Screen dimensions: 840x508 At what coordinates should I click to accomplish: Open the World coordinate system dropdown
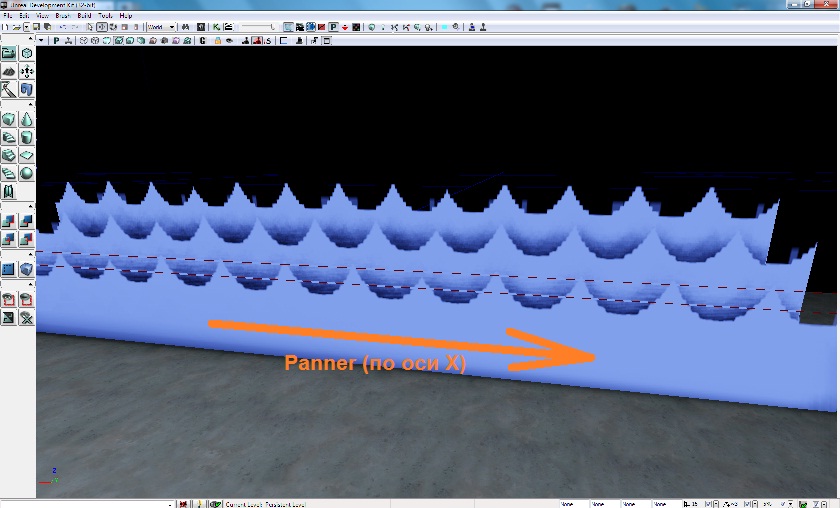(x=161, y=27)
